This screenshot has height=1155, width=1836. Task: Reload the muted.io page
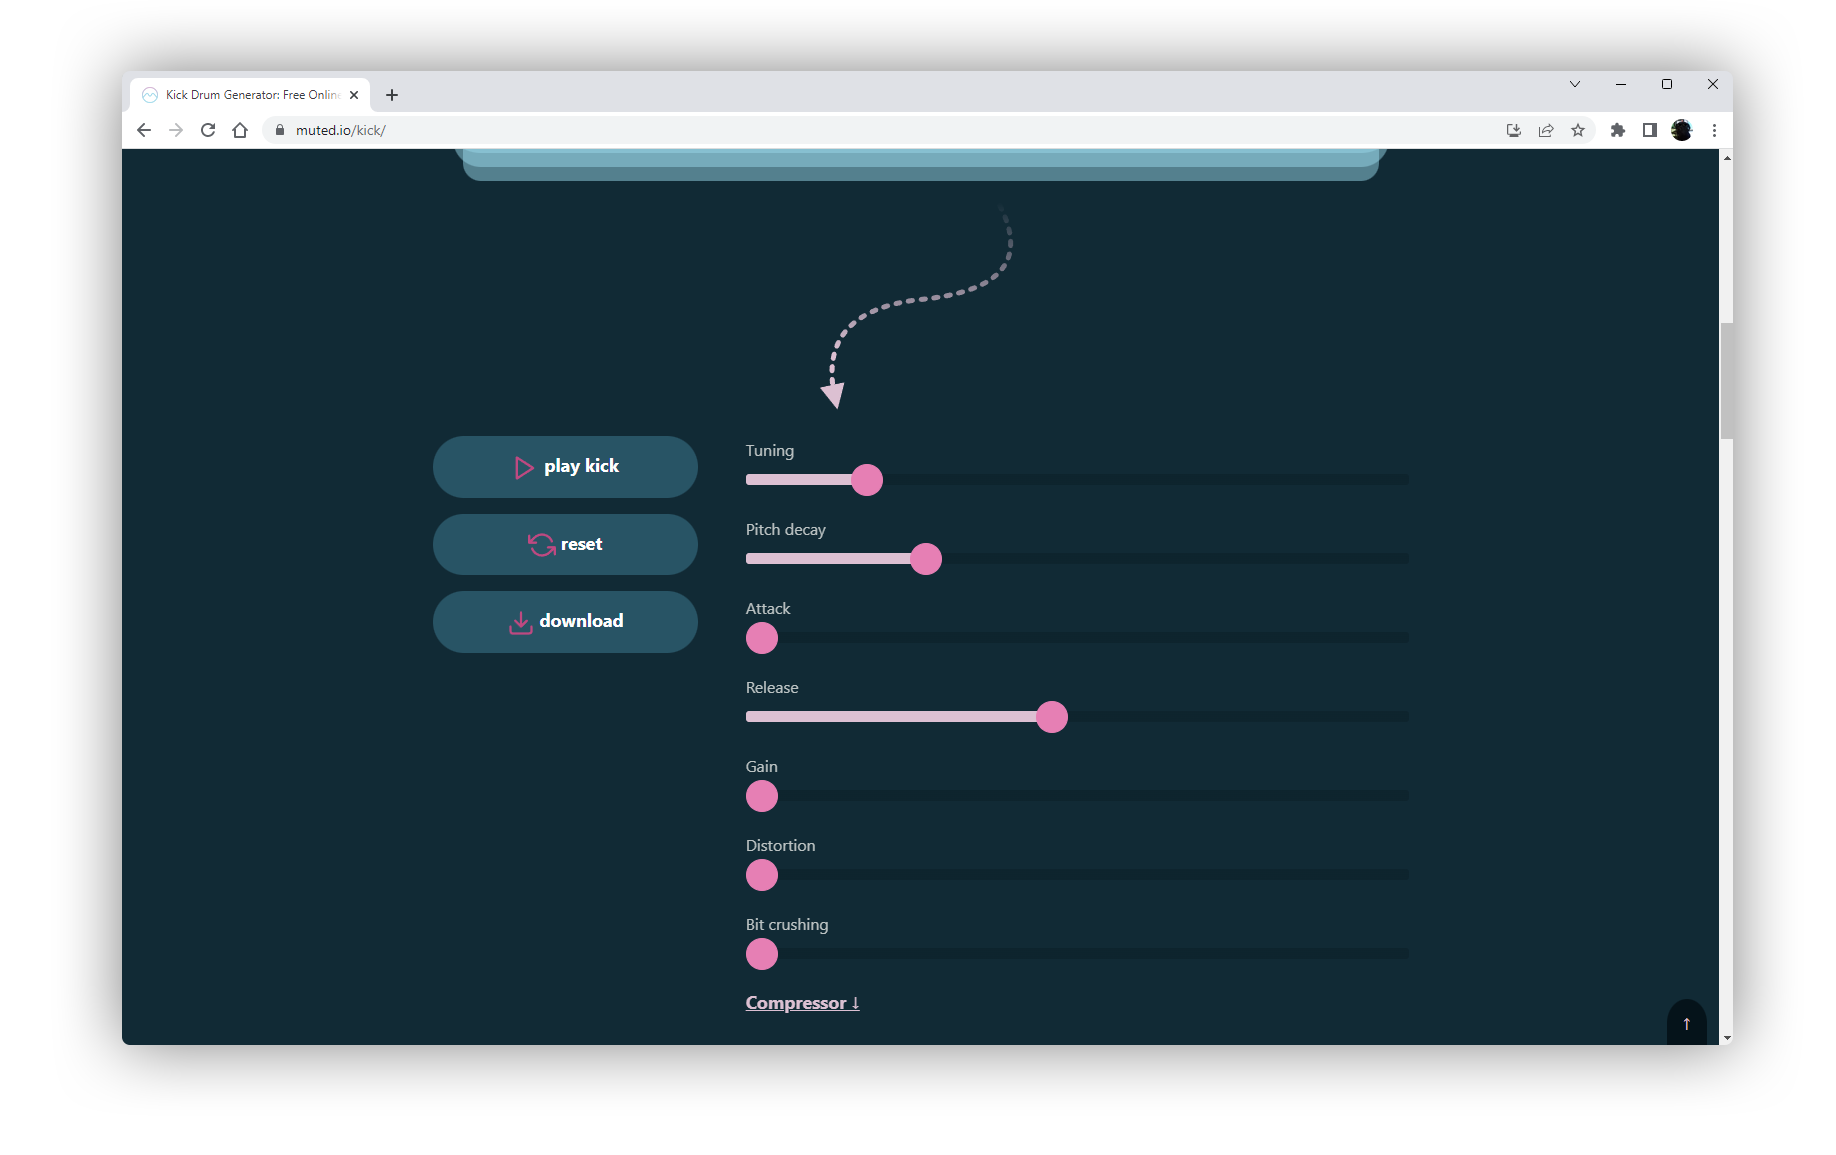click(208, 130)
